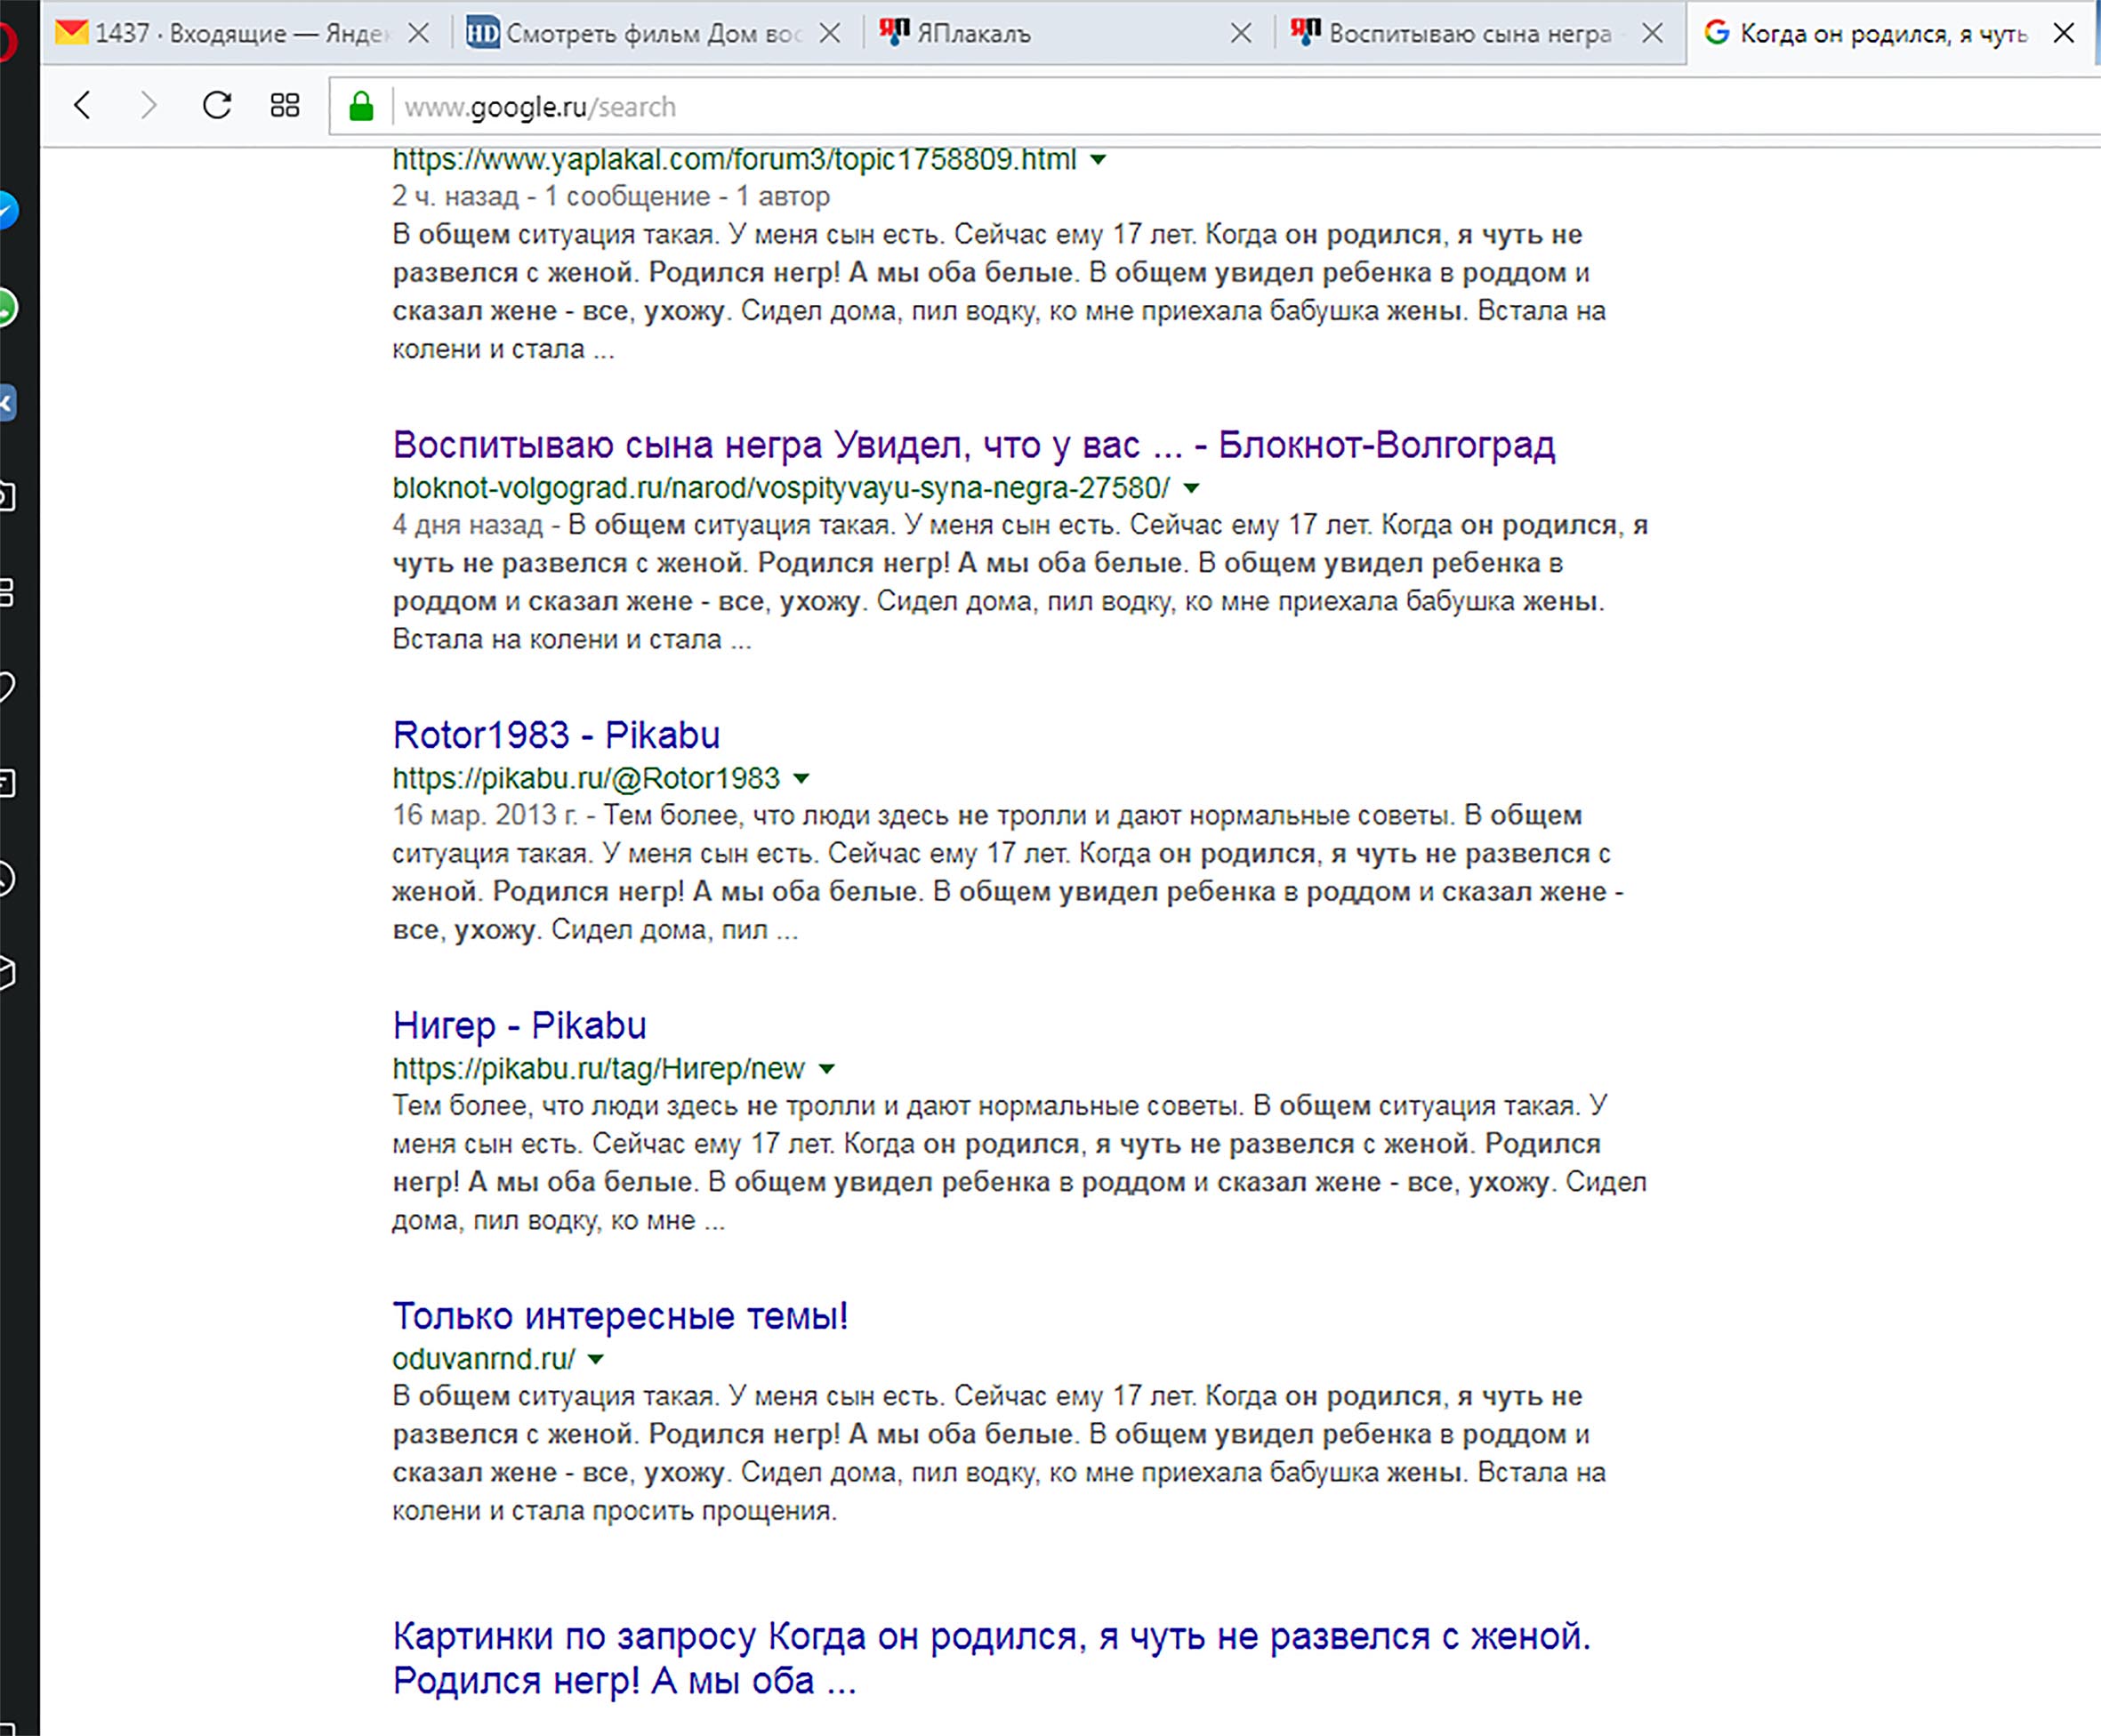This screenshot has width=2101, height=1736.
Task: Go back to the previous page
Action: [82, 105]
